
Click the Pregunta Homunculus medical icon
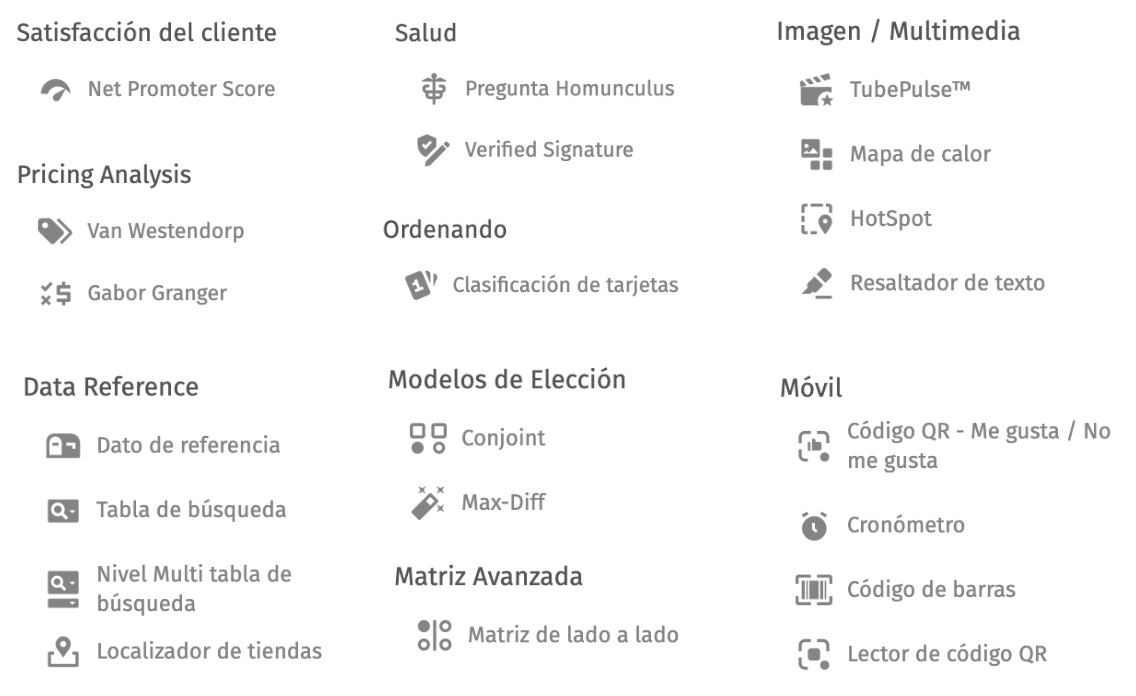434,88
